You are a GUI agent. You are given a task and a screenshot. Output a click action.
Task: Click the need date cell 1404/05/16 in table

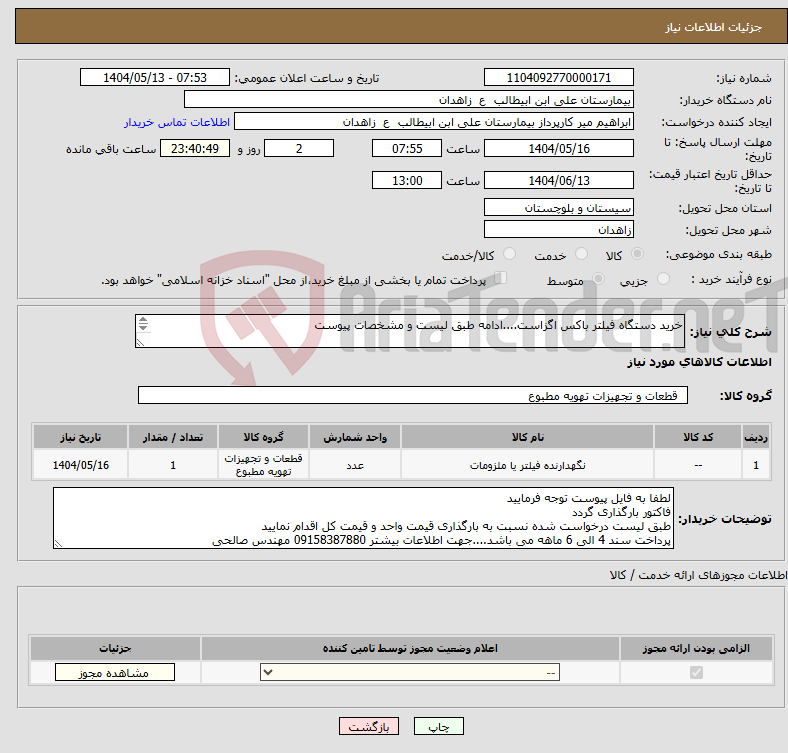coord(80,465)
